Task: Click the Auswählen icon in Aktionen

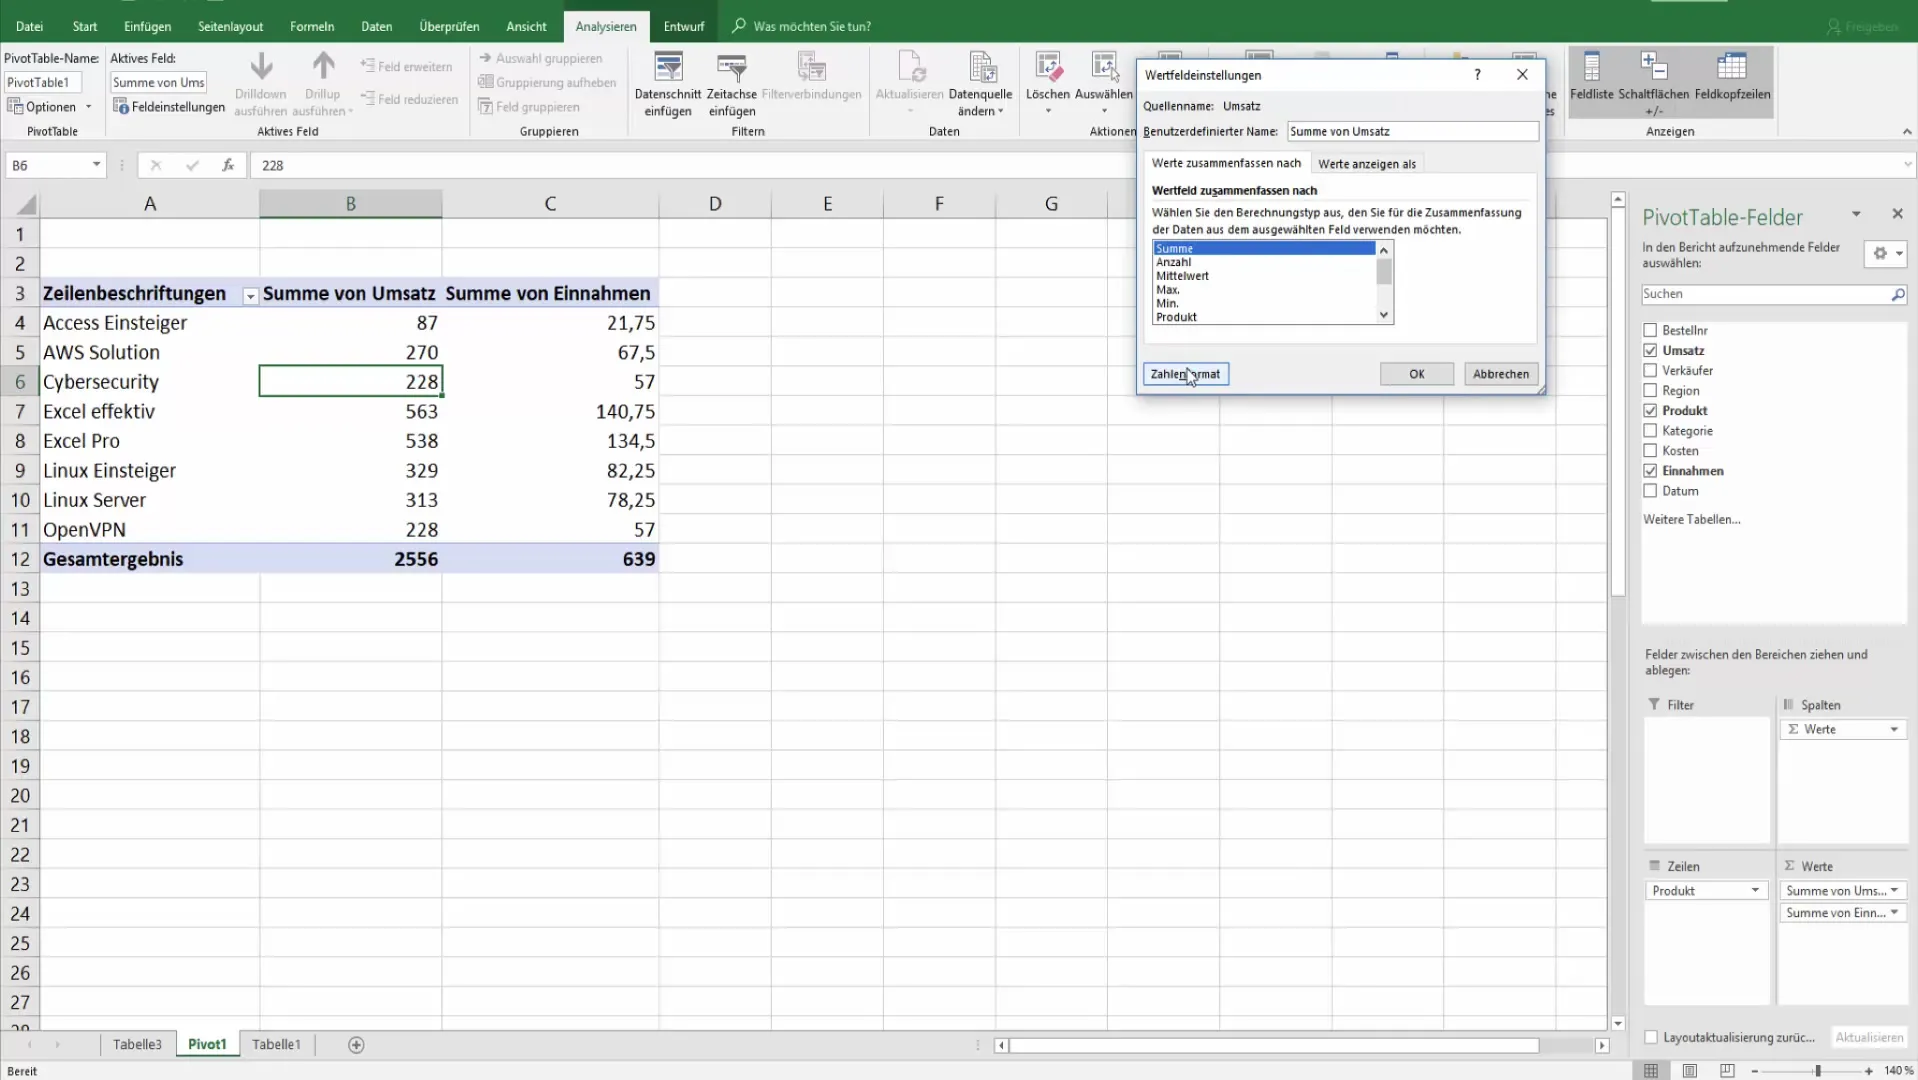Action: click(1104, 67)
